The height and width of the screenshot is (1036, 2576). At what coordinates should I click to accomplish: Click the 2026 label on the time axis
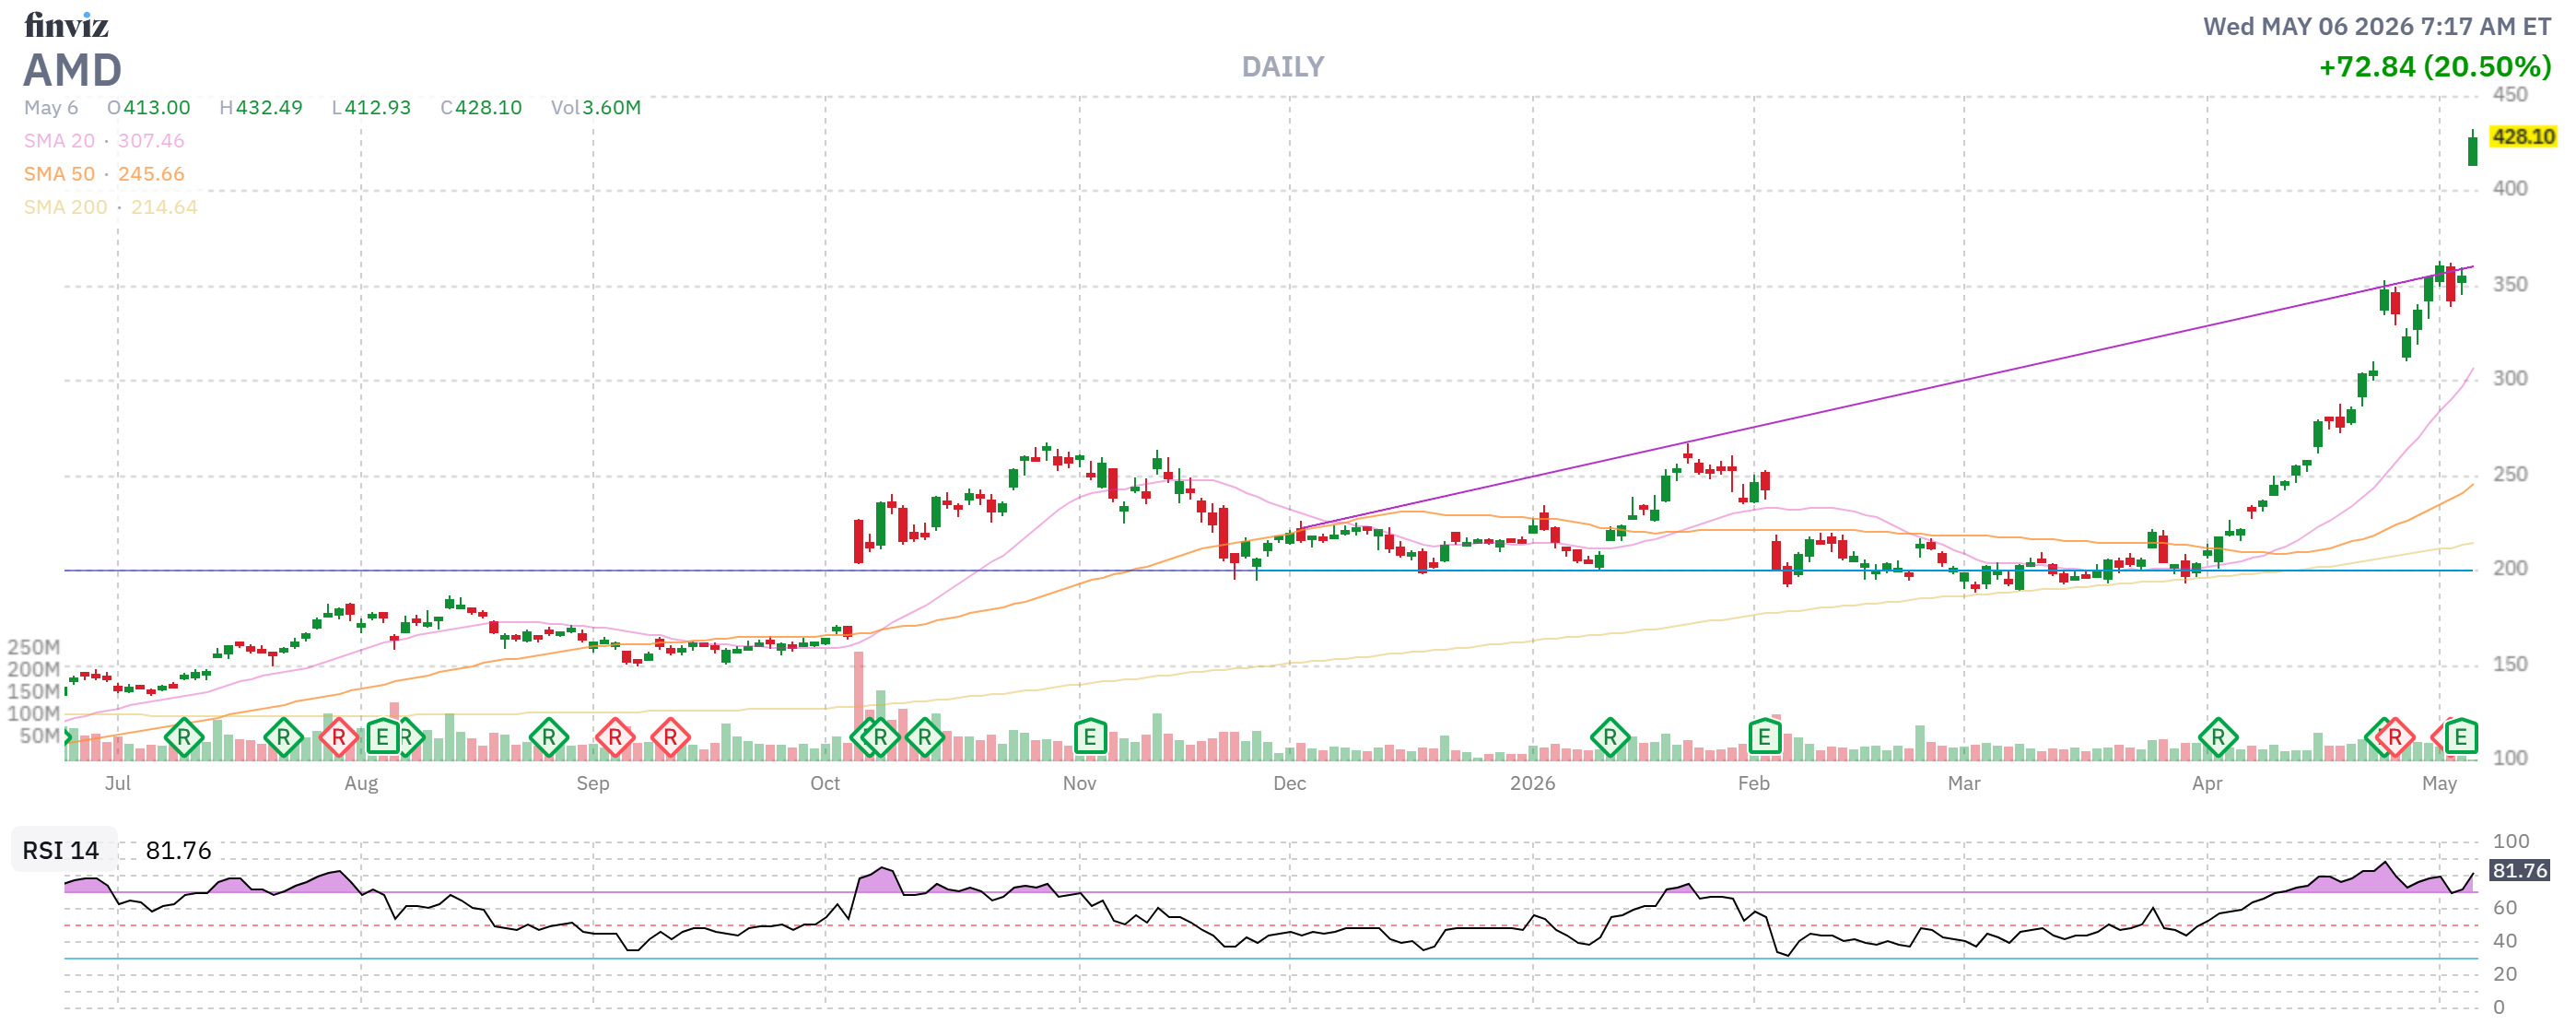click(1533, 784)
